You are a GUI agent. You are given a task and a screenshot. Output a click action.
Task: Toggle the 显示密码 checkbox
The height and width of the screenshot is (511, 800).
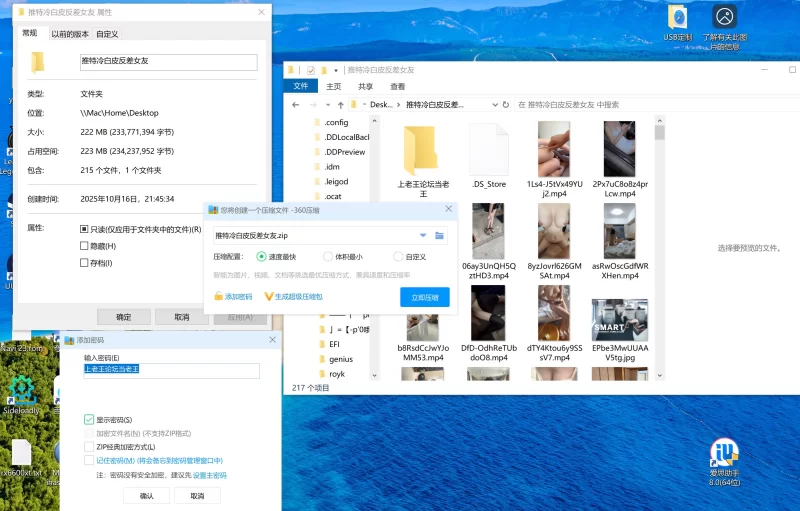pyautogui.click(x=89, y=420)
